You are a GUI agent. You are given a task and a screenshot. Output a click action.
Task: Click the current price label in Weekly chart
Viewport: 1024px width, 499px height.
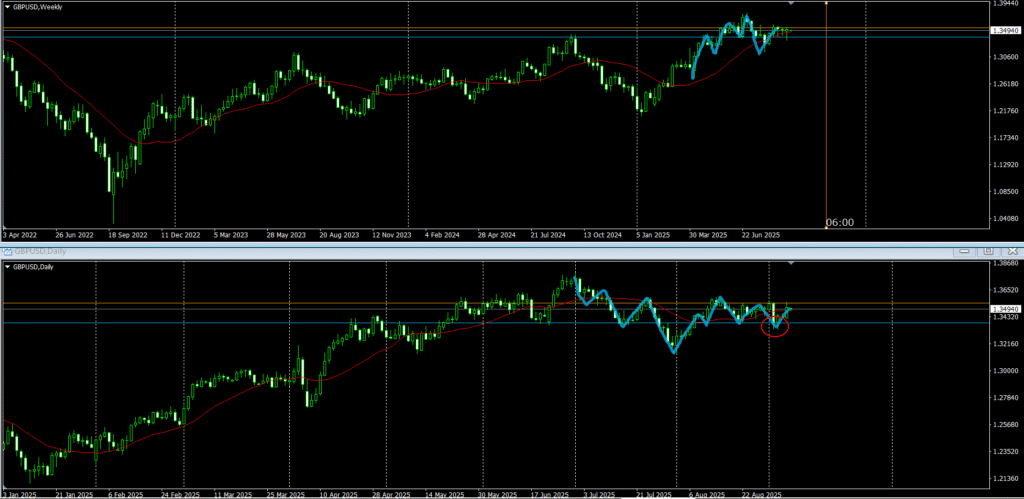click(x=1006, y=31)
